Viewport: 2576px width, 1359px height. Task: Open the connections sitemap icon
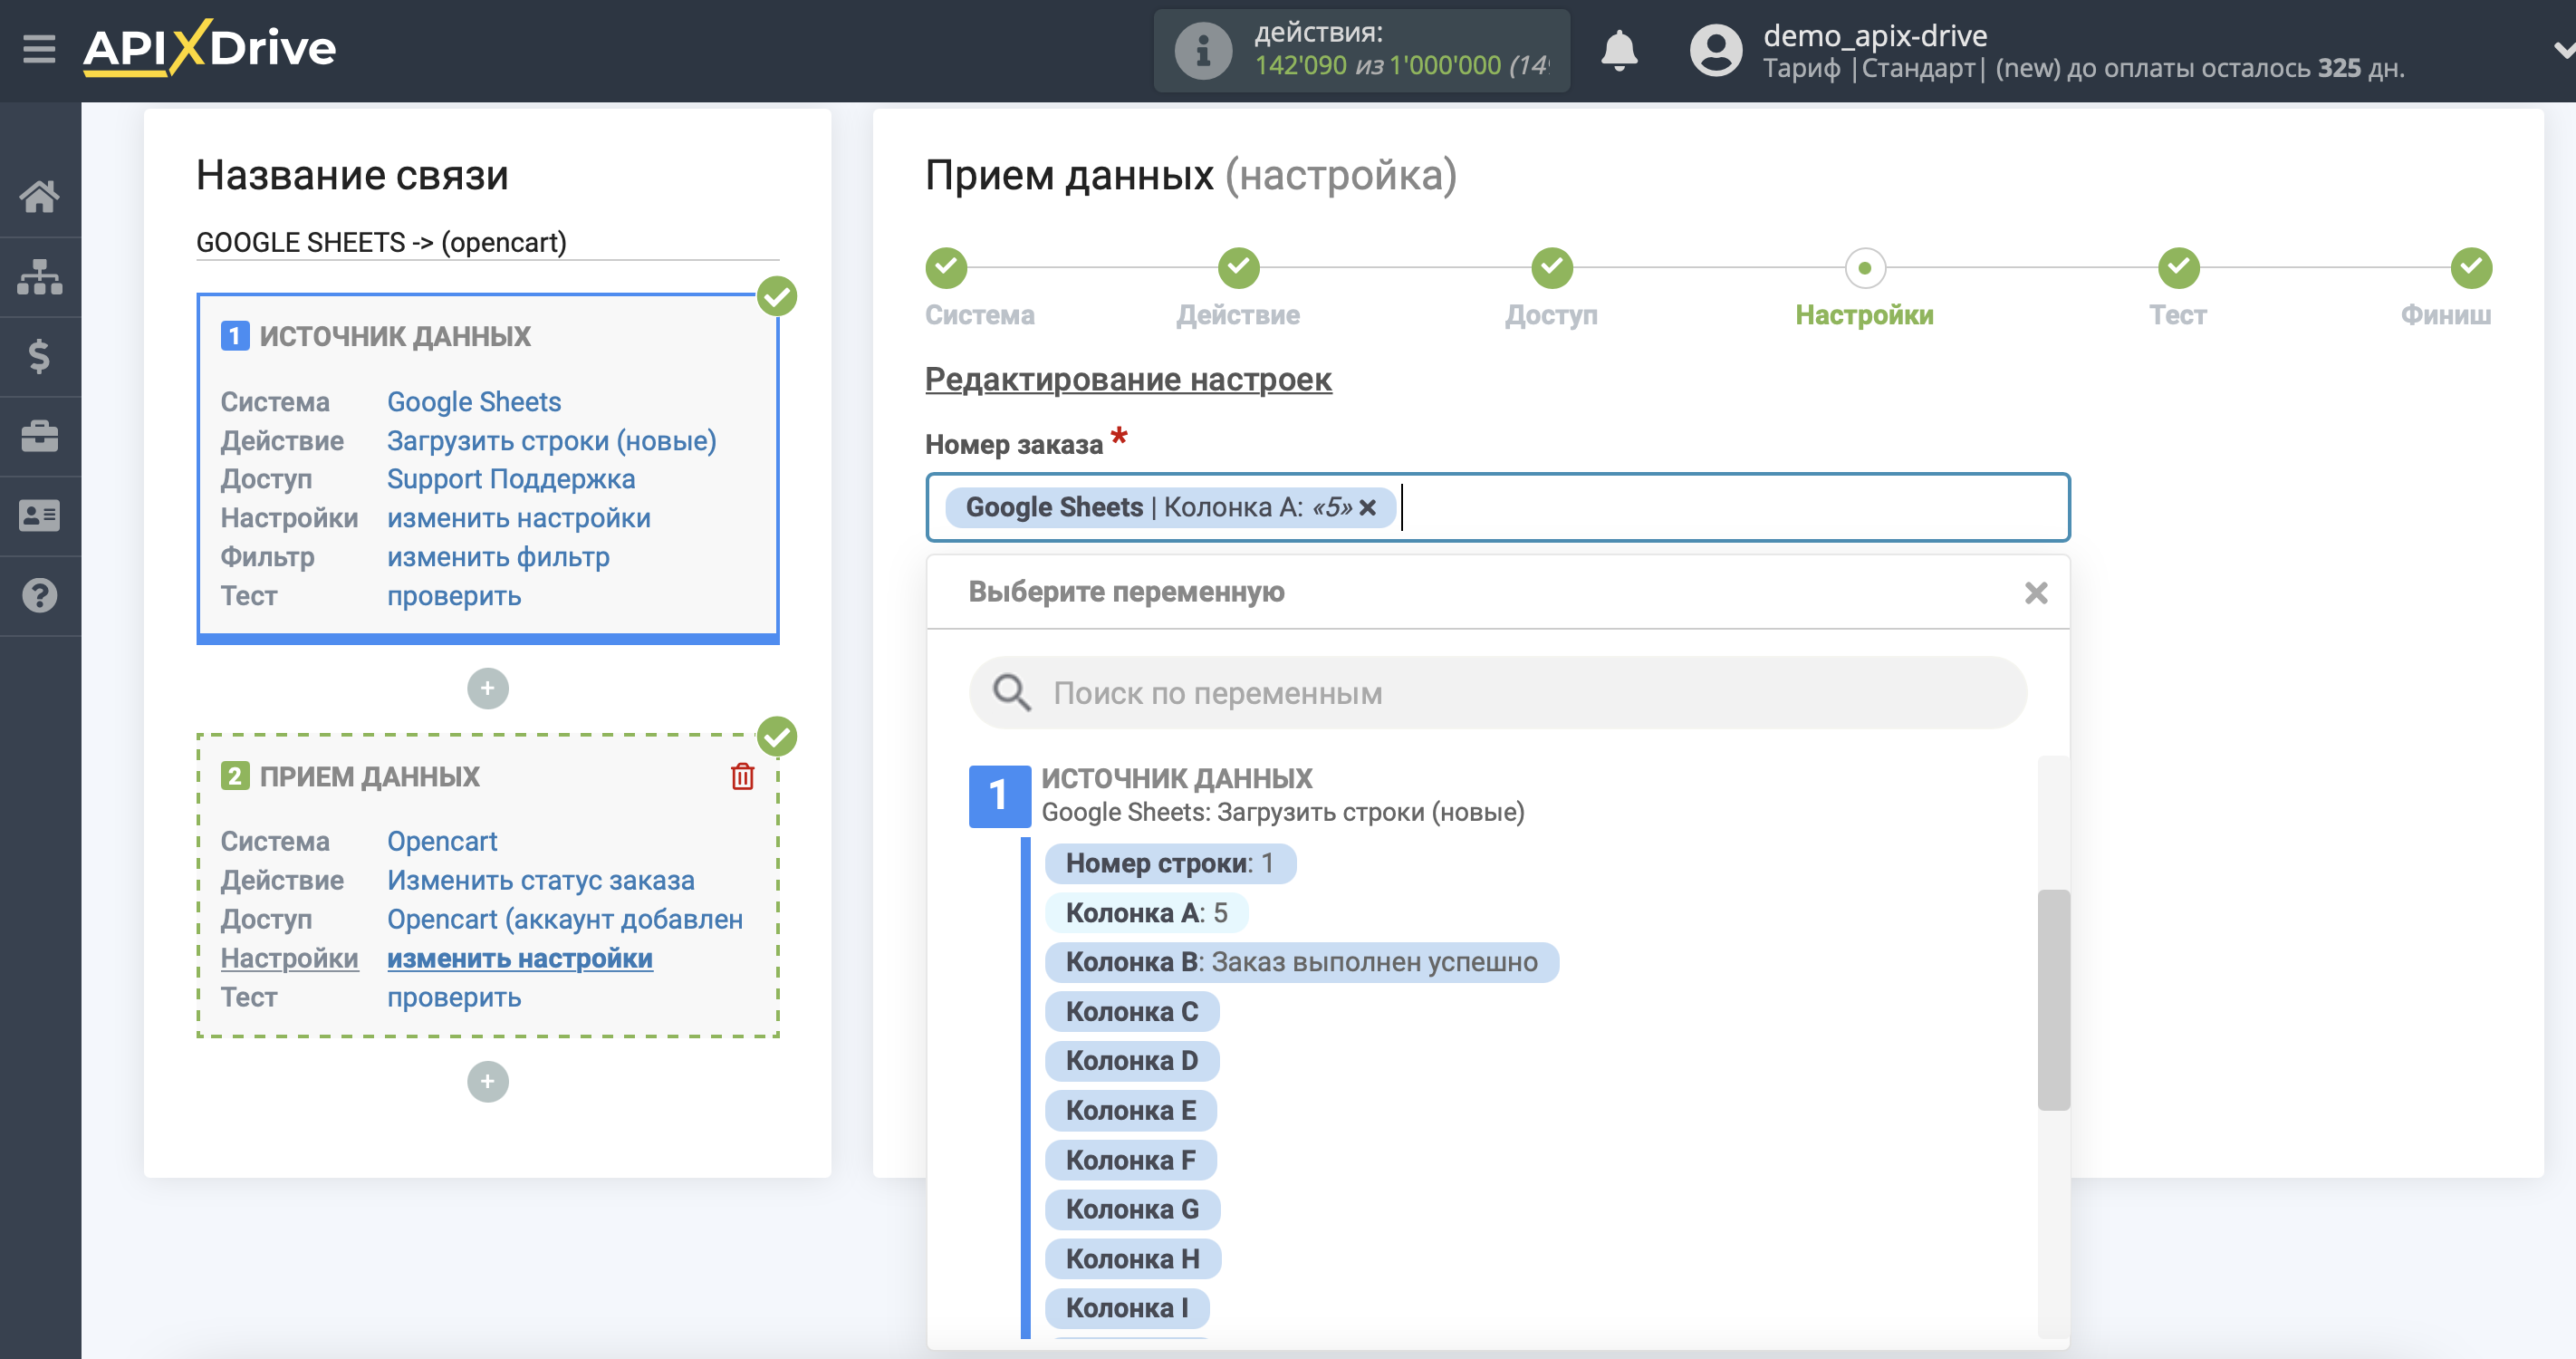tap(39, 276)
